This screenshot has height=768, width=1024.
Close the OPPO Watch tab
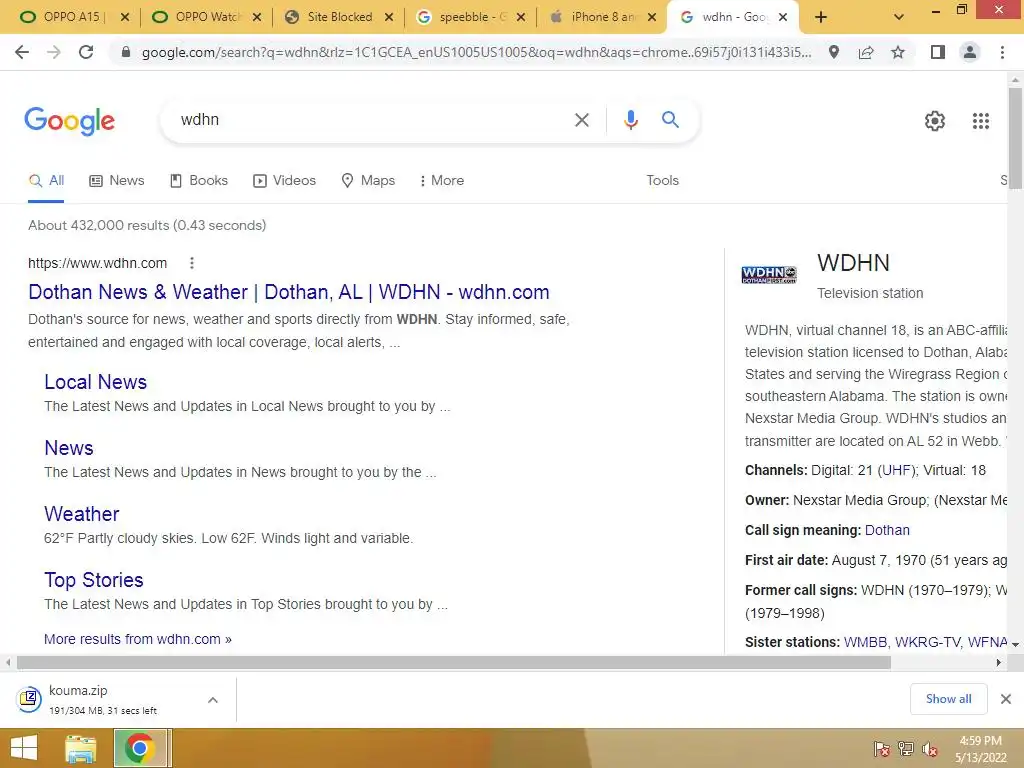pyautogui.click(x=257, y=18)
